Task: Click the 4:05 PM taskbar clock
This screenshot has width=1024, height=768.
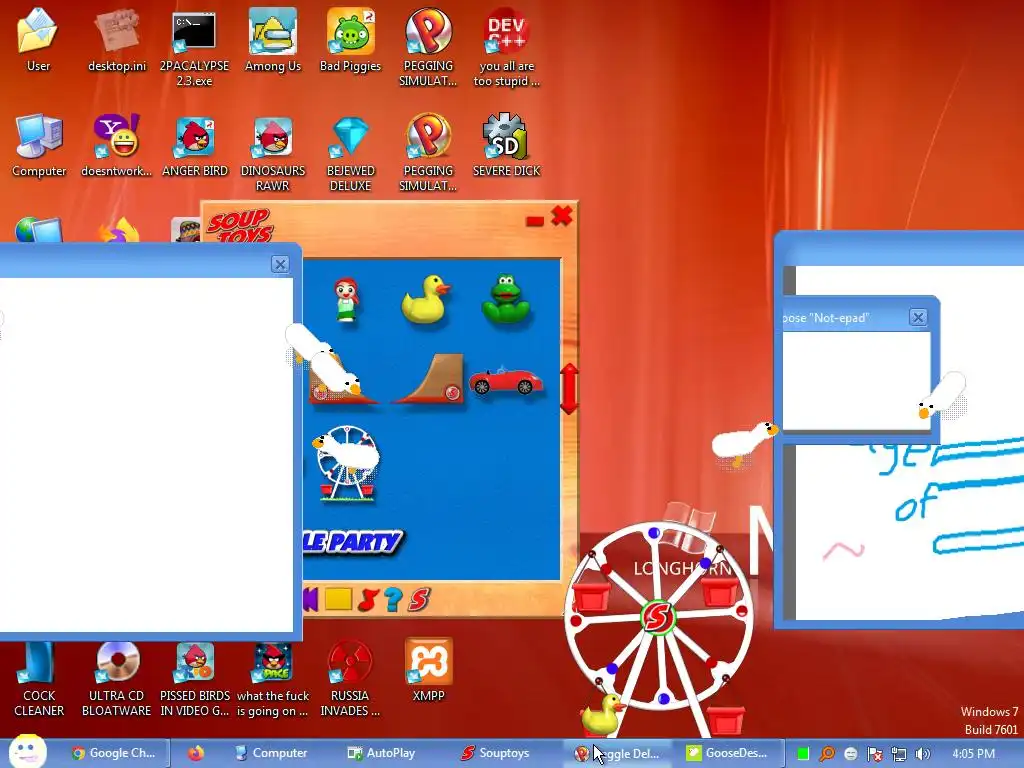Action: point(974,753)
